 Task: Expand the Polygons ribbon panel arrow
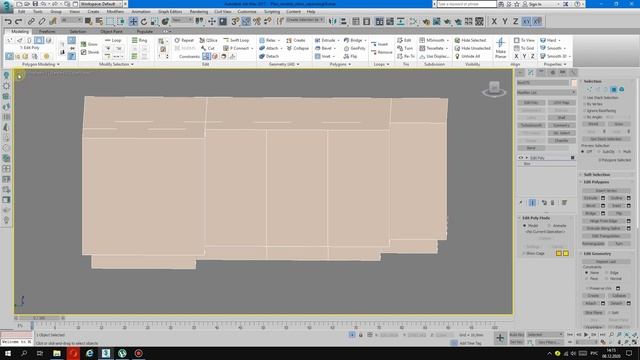pyautogui.click(x=349, y=64)
